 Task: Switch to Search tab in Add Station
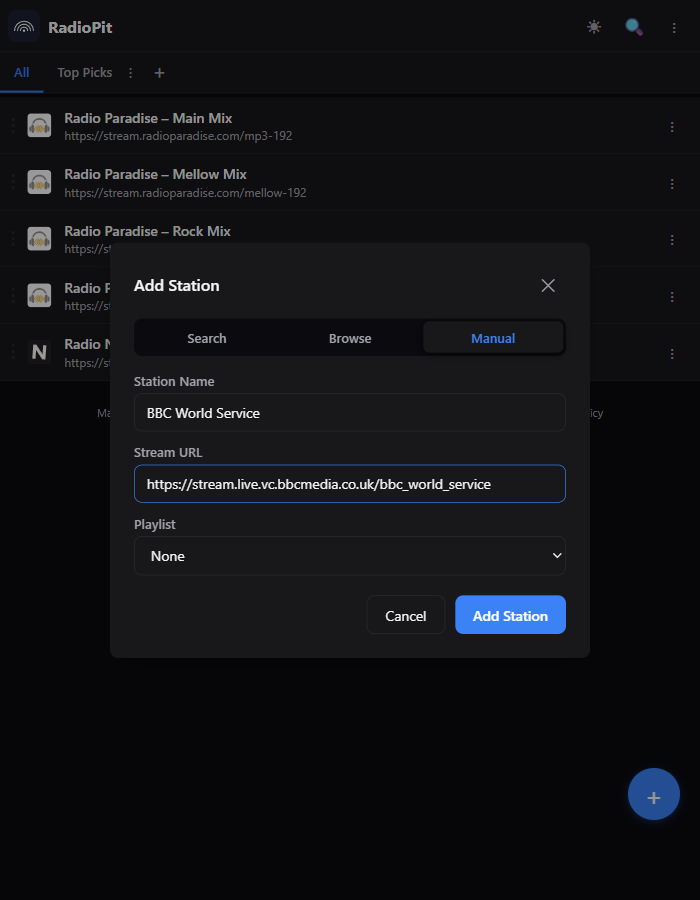207,338
